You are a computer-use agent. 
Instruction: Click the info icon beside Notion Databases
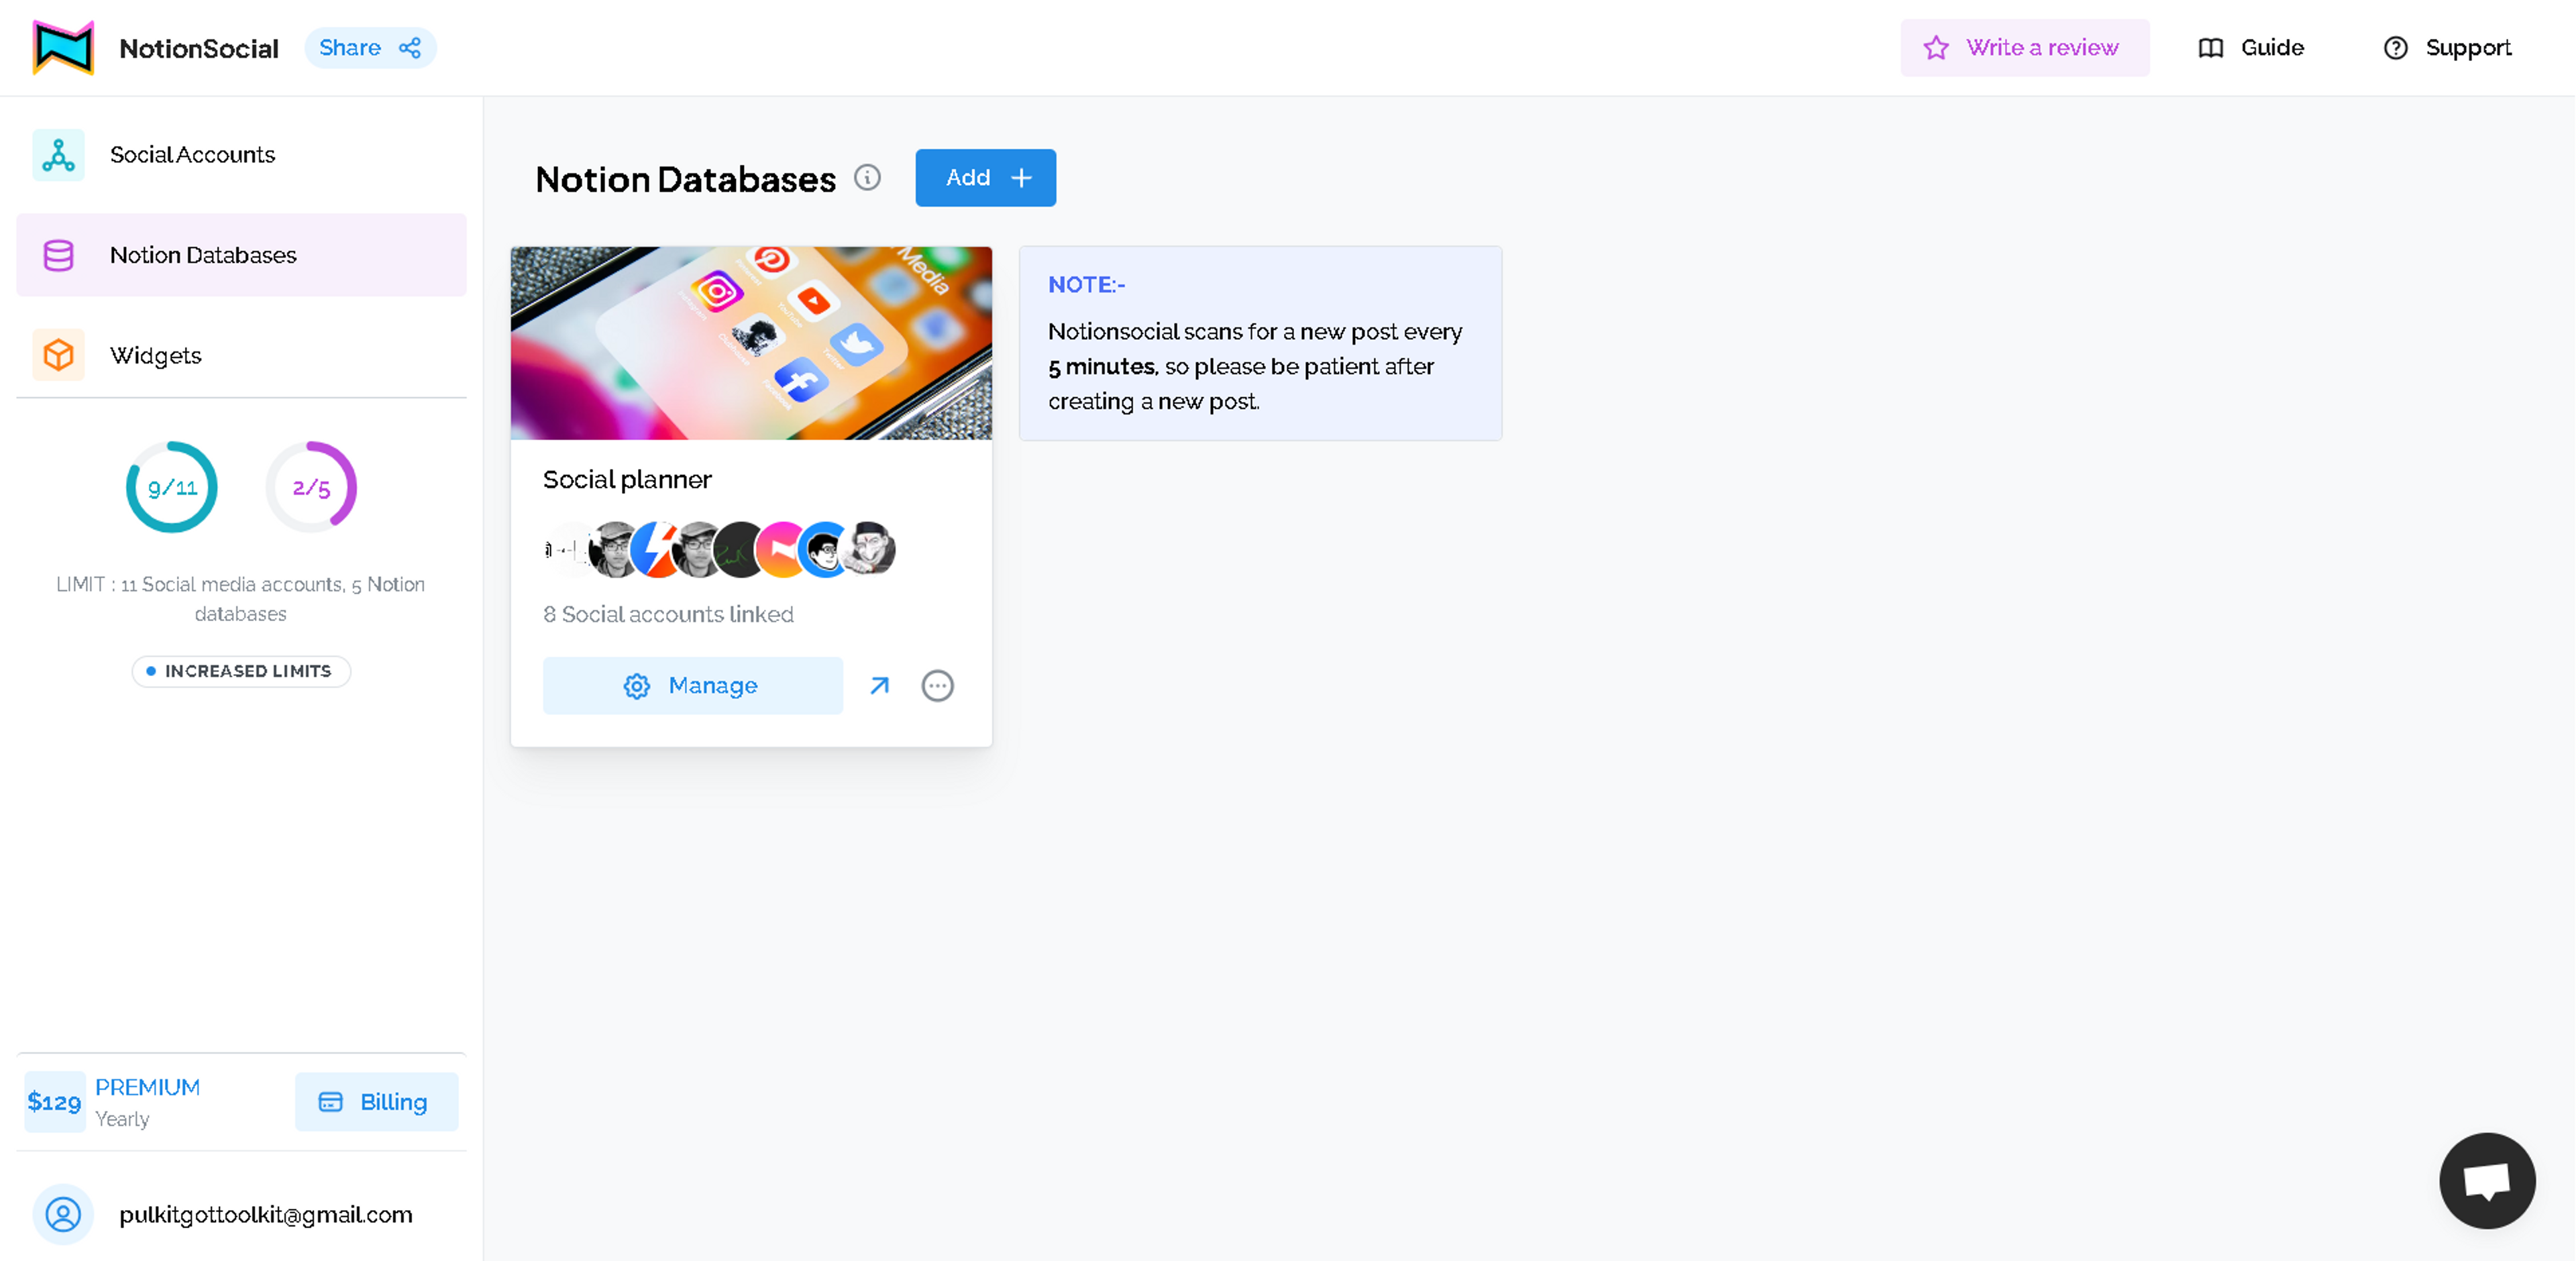(x=867, y=178)
